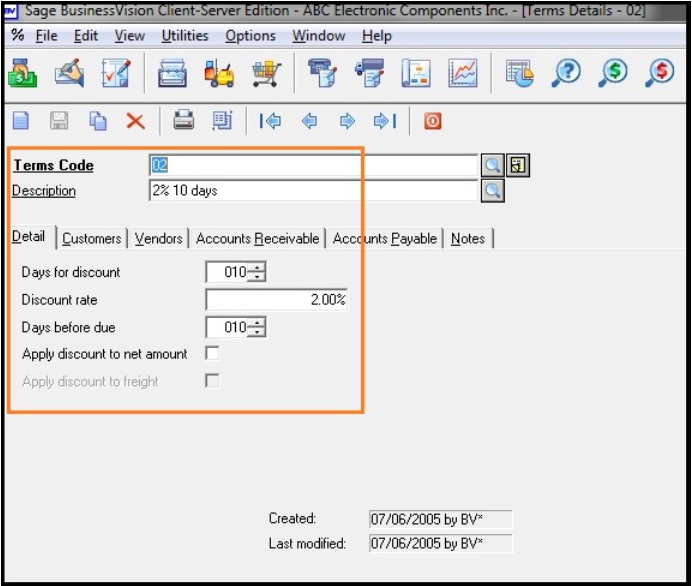The image size is (692, 586).
Task: Click the underlined Description label link
Action: click(44, 191)
